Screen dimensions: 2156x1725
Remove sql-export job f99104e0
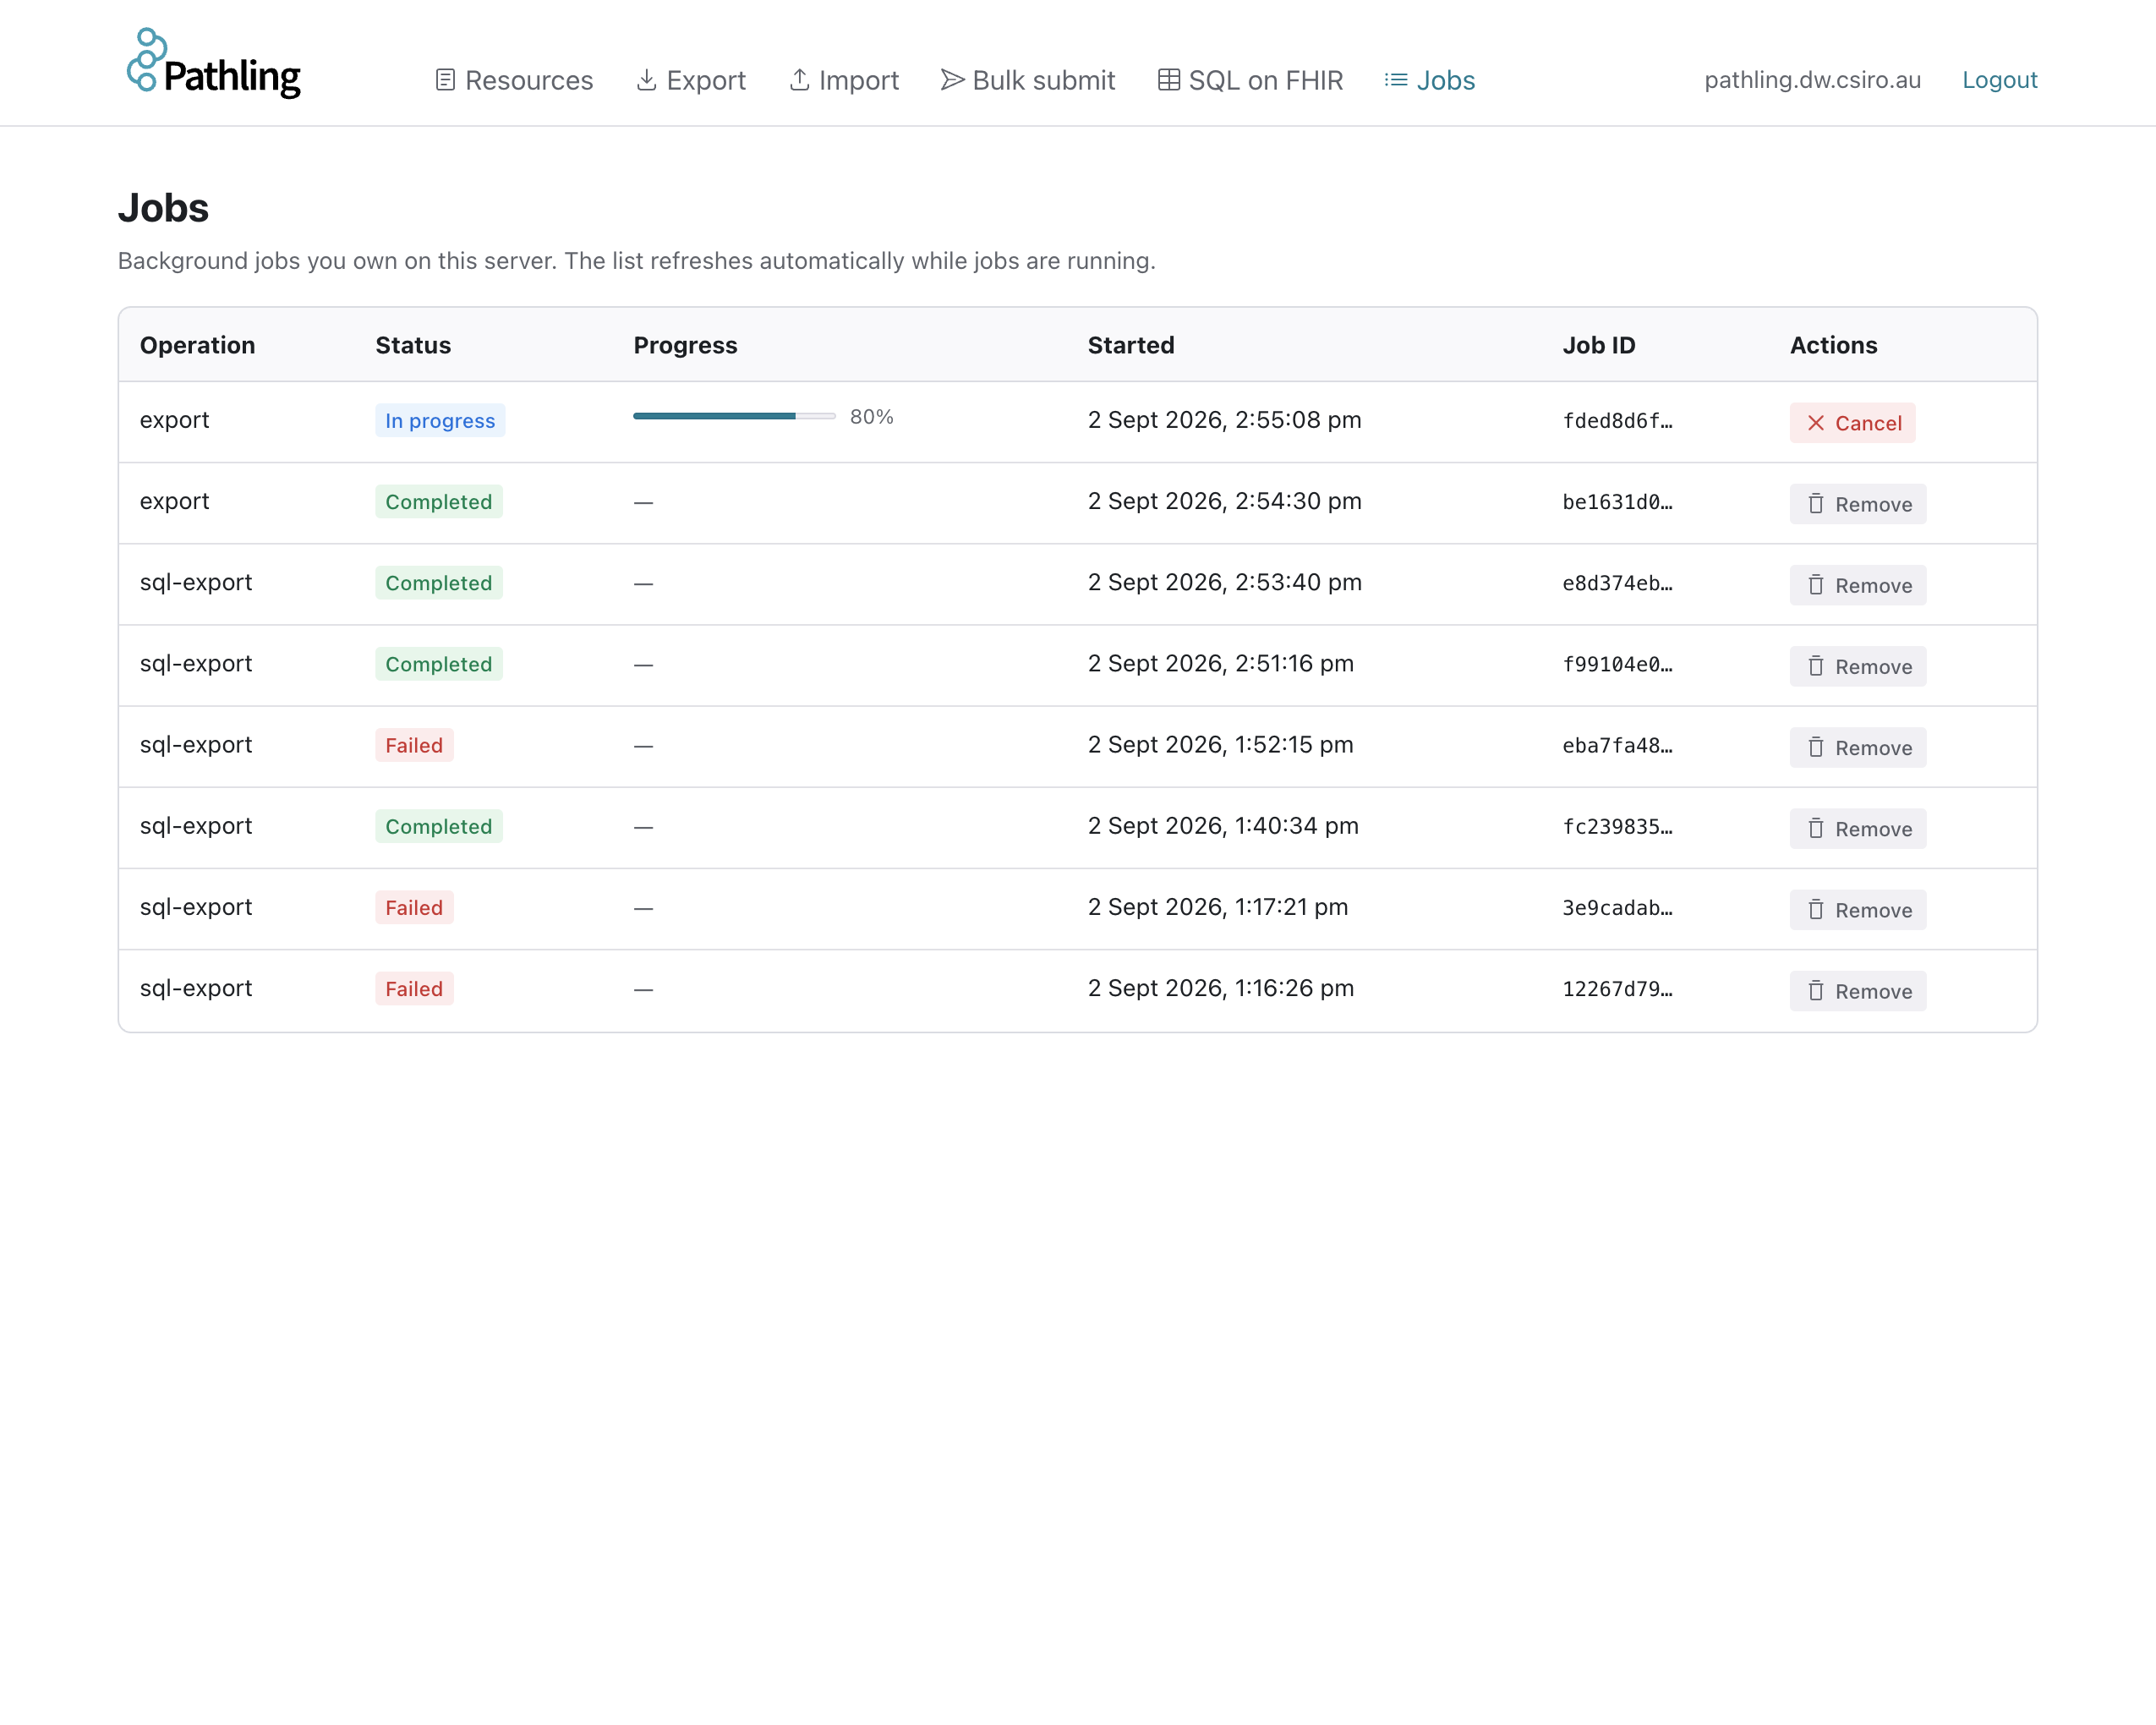click(1857, 666)
